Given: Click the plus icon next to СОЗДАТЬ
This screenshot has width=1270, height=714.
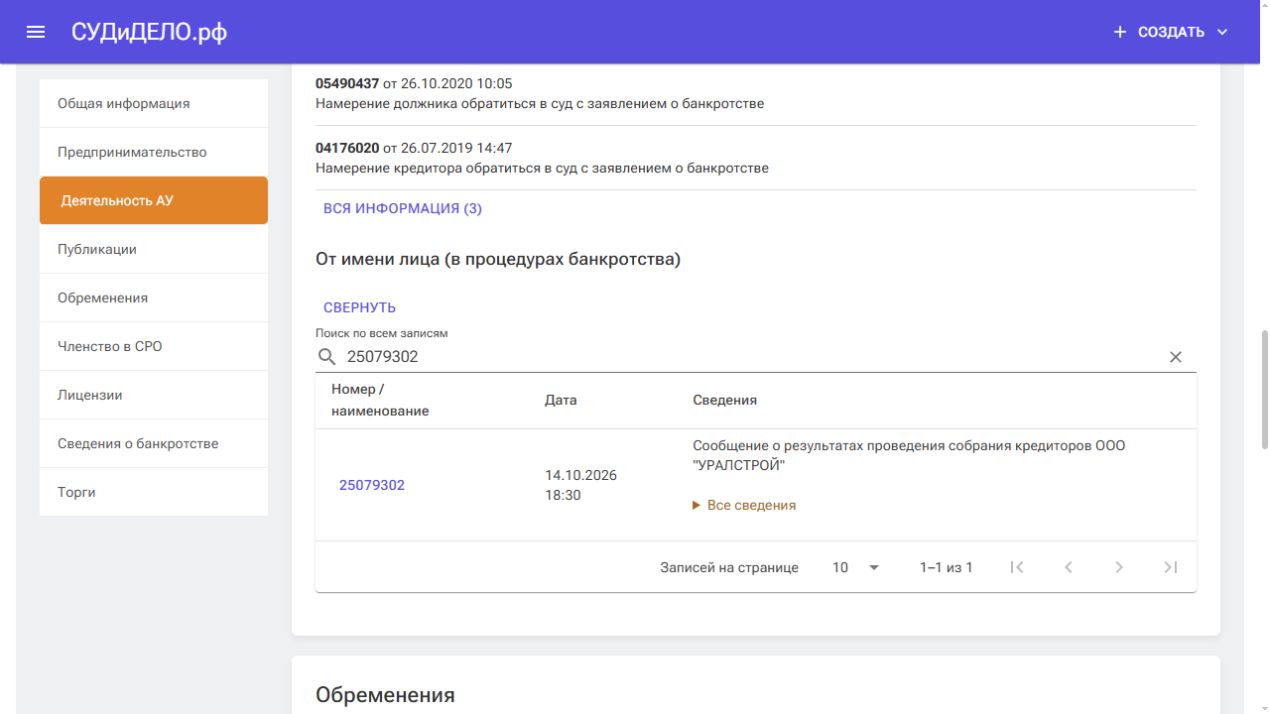Looking at the screenshot, I should pos(1120,33).
